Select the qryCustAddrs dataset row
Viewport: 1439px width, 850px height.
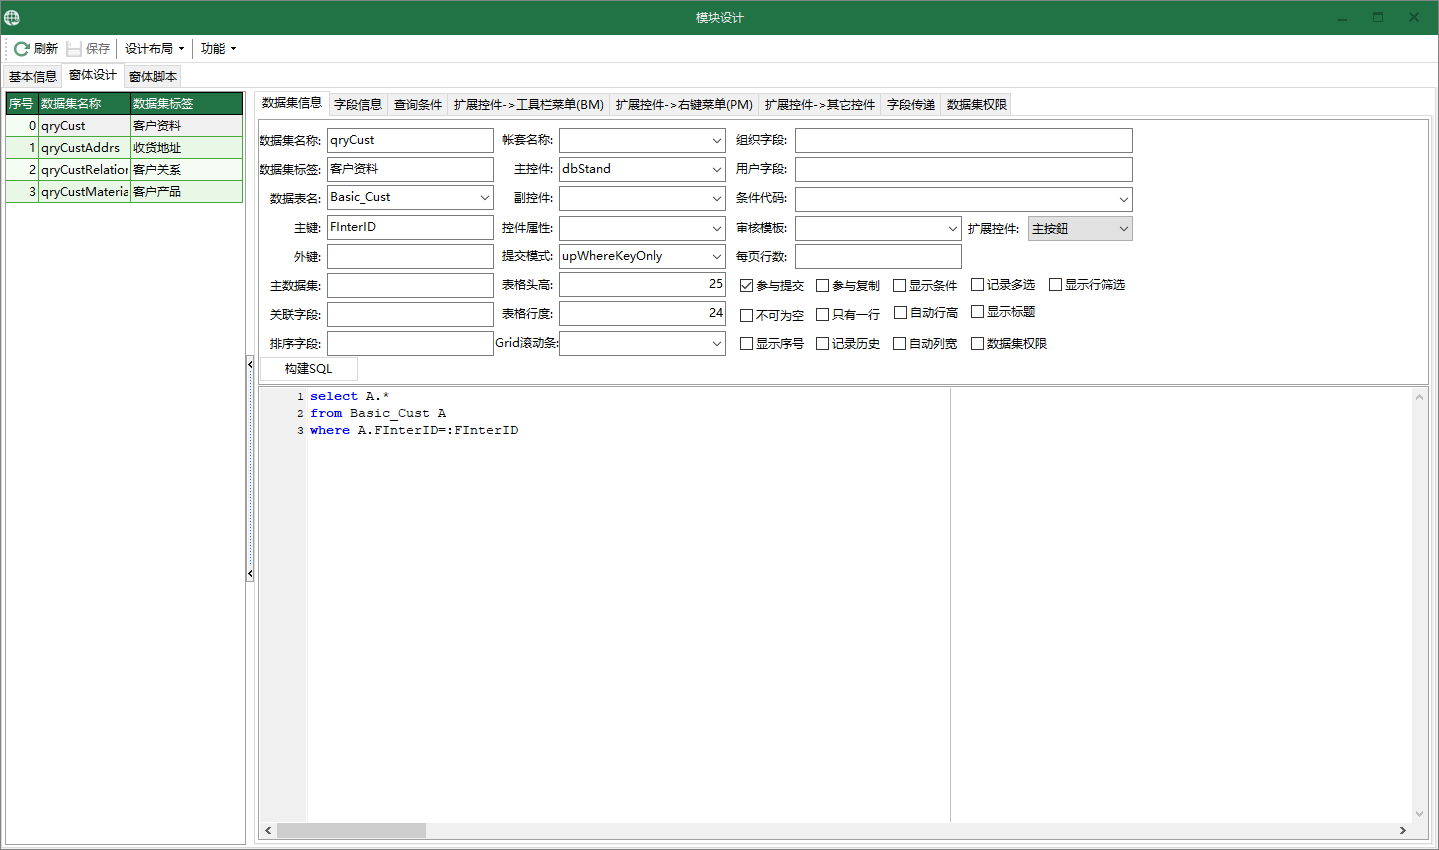click(x=124, y=147)
